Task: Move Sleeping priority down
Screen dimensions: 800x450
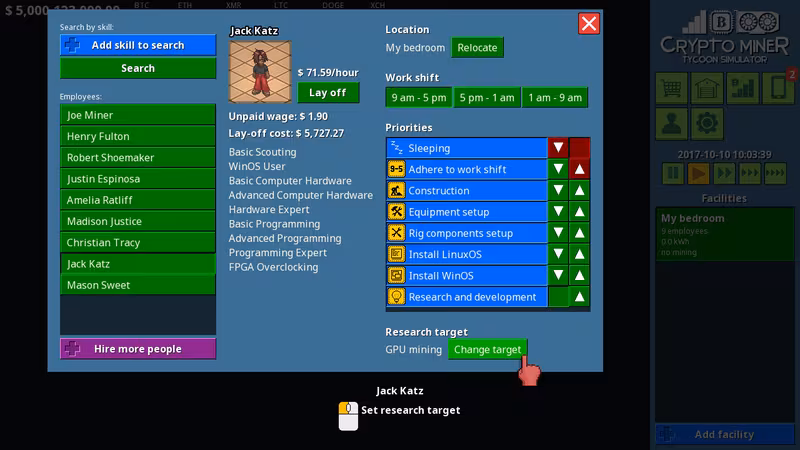Action: tap(558, 148)
